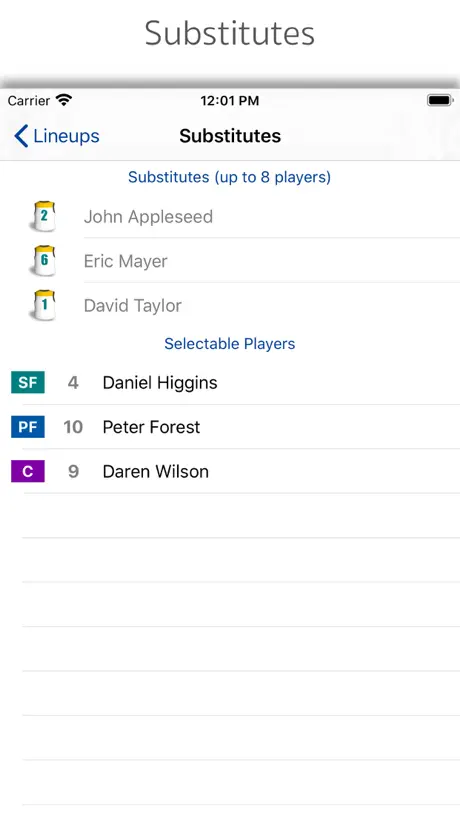The image size is (460, 818).
Task: Tap the battery indicator icon
Action: coord(440,100)
